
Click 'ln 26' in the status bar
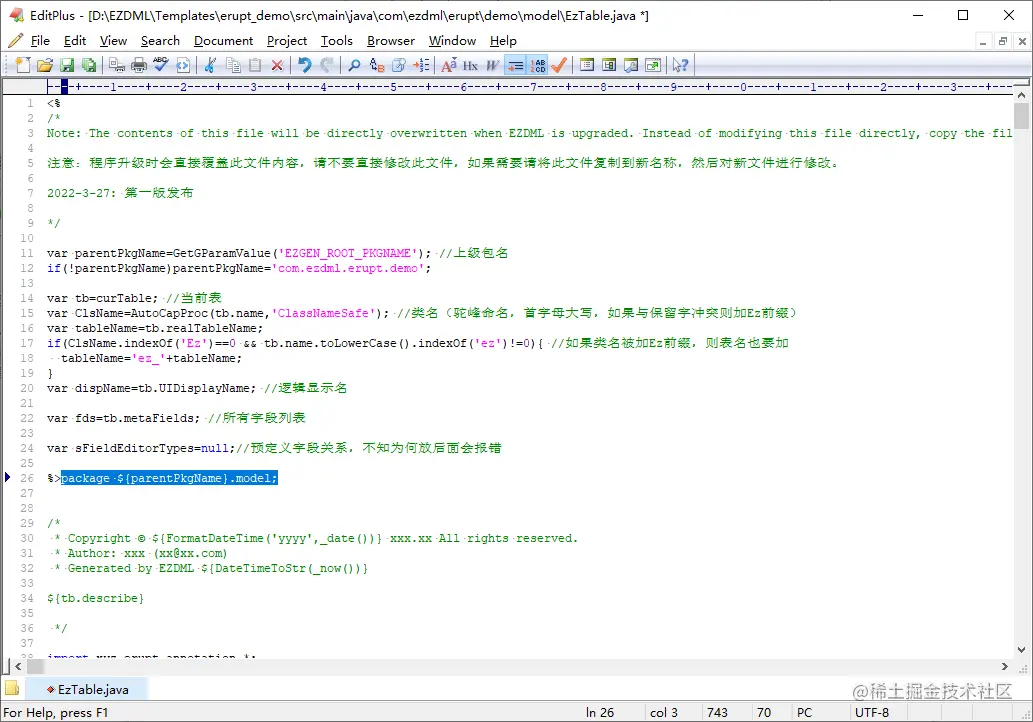pyautogui.click(x=600, y=712)
